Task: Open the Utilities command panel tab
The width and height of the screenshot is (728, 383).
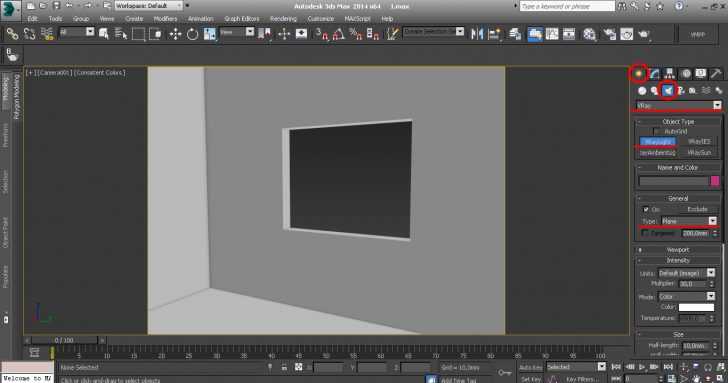Action: pyautogui.click(x=715, y=73)
